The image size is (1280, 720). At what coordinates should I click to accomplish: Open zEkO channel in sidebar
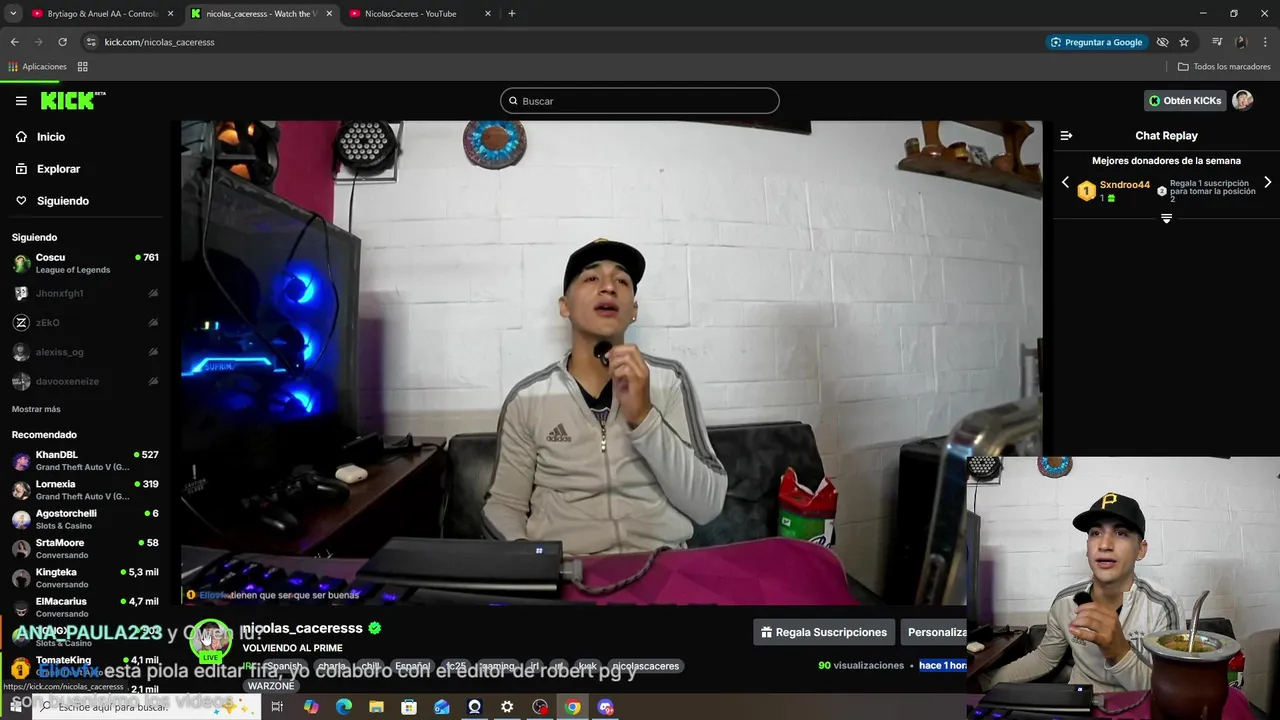[85, 323]
